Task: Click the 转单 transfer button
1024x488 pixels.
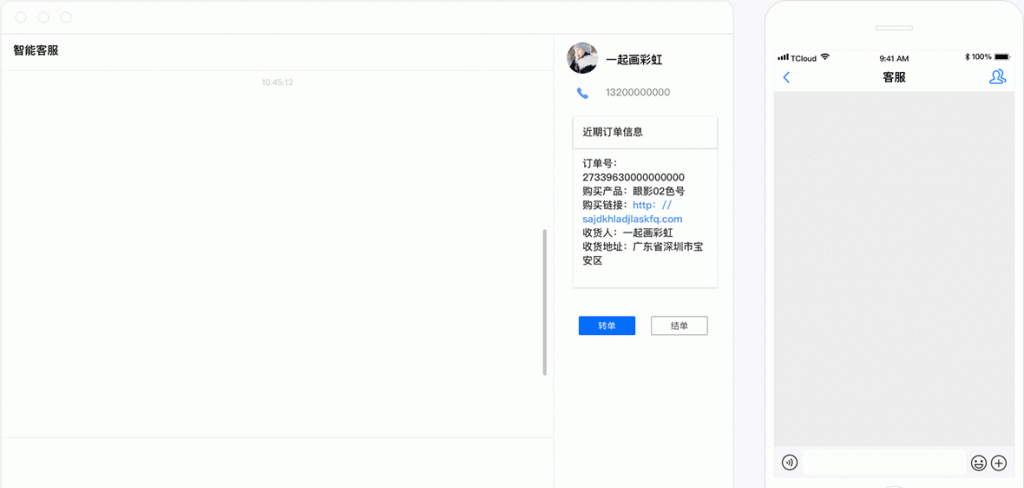Action: tap(607, 325)
